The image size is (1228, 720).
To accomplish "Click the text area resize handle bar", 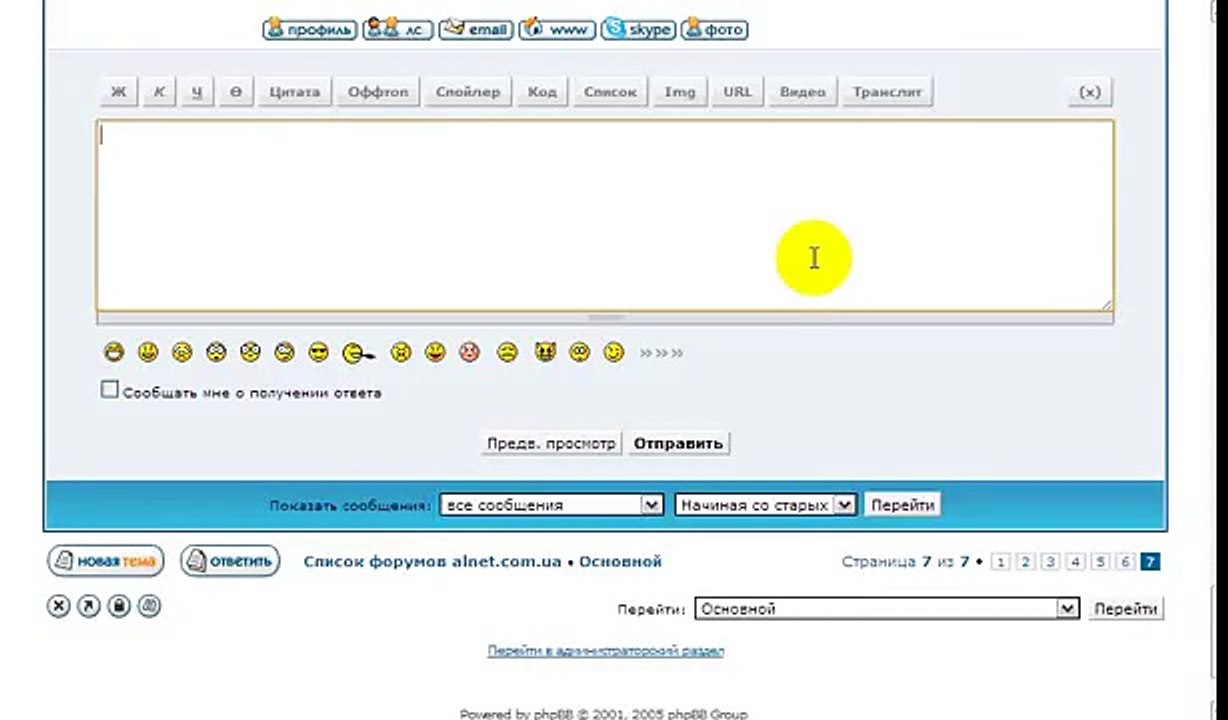I will tap(605, 318).
